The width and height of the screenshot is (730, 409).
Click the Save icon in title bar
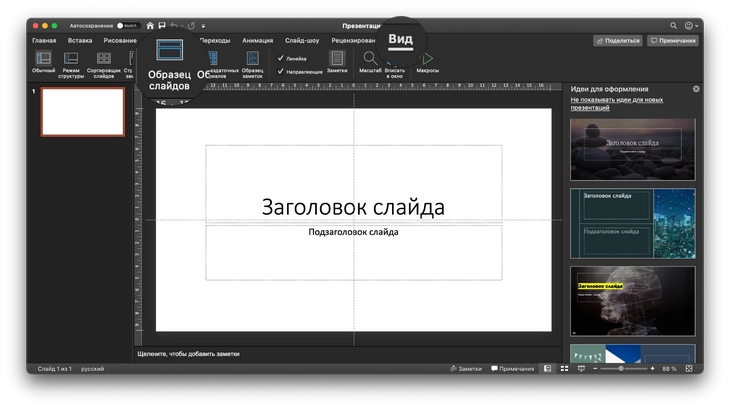(x=162, y=26)
